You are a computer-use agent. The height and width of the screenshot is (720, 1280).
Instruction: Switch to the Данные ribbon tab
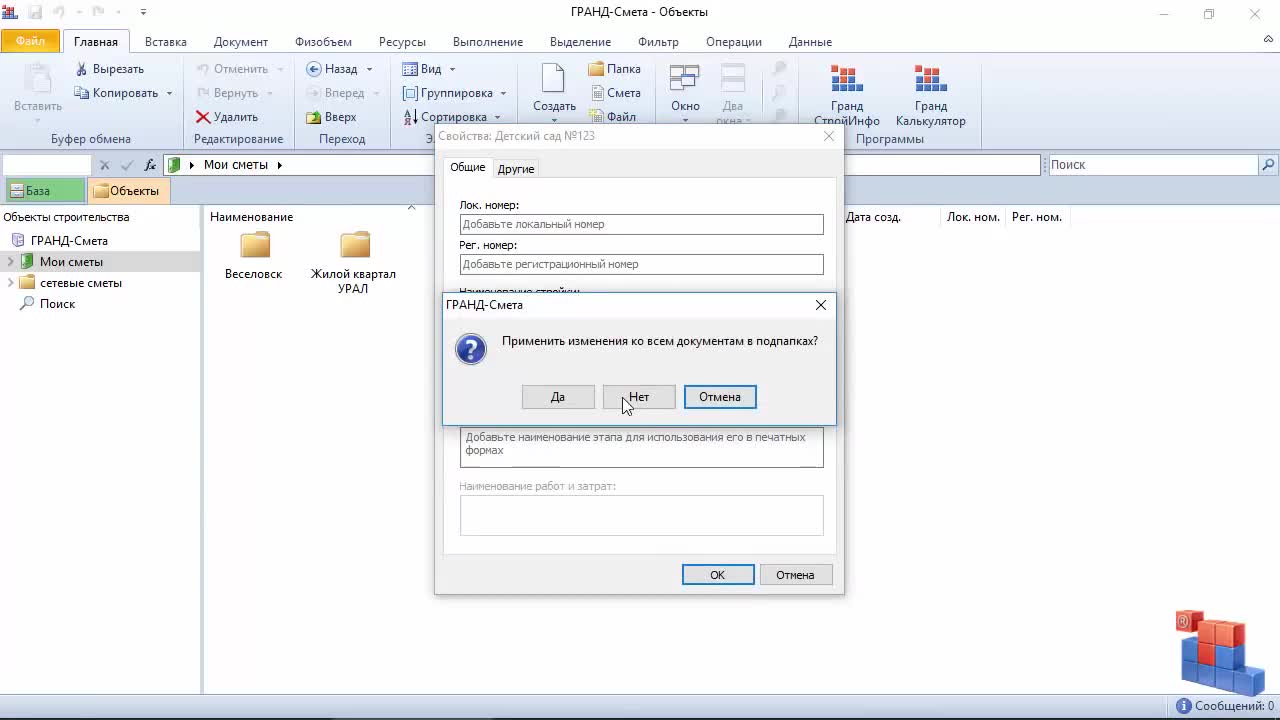pos(810,42)
